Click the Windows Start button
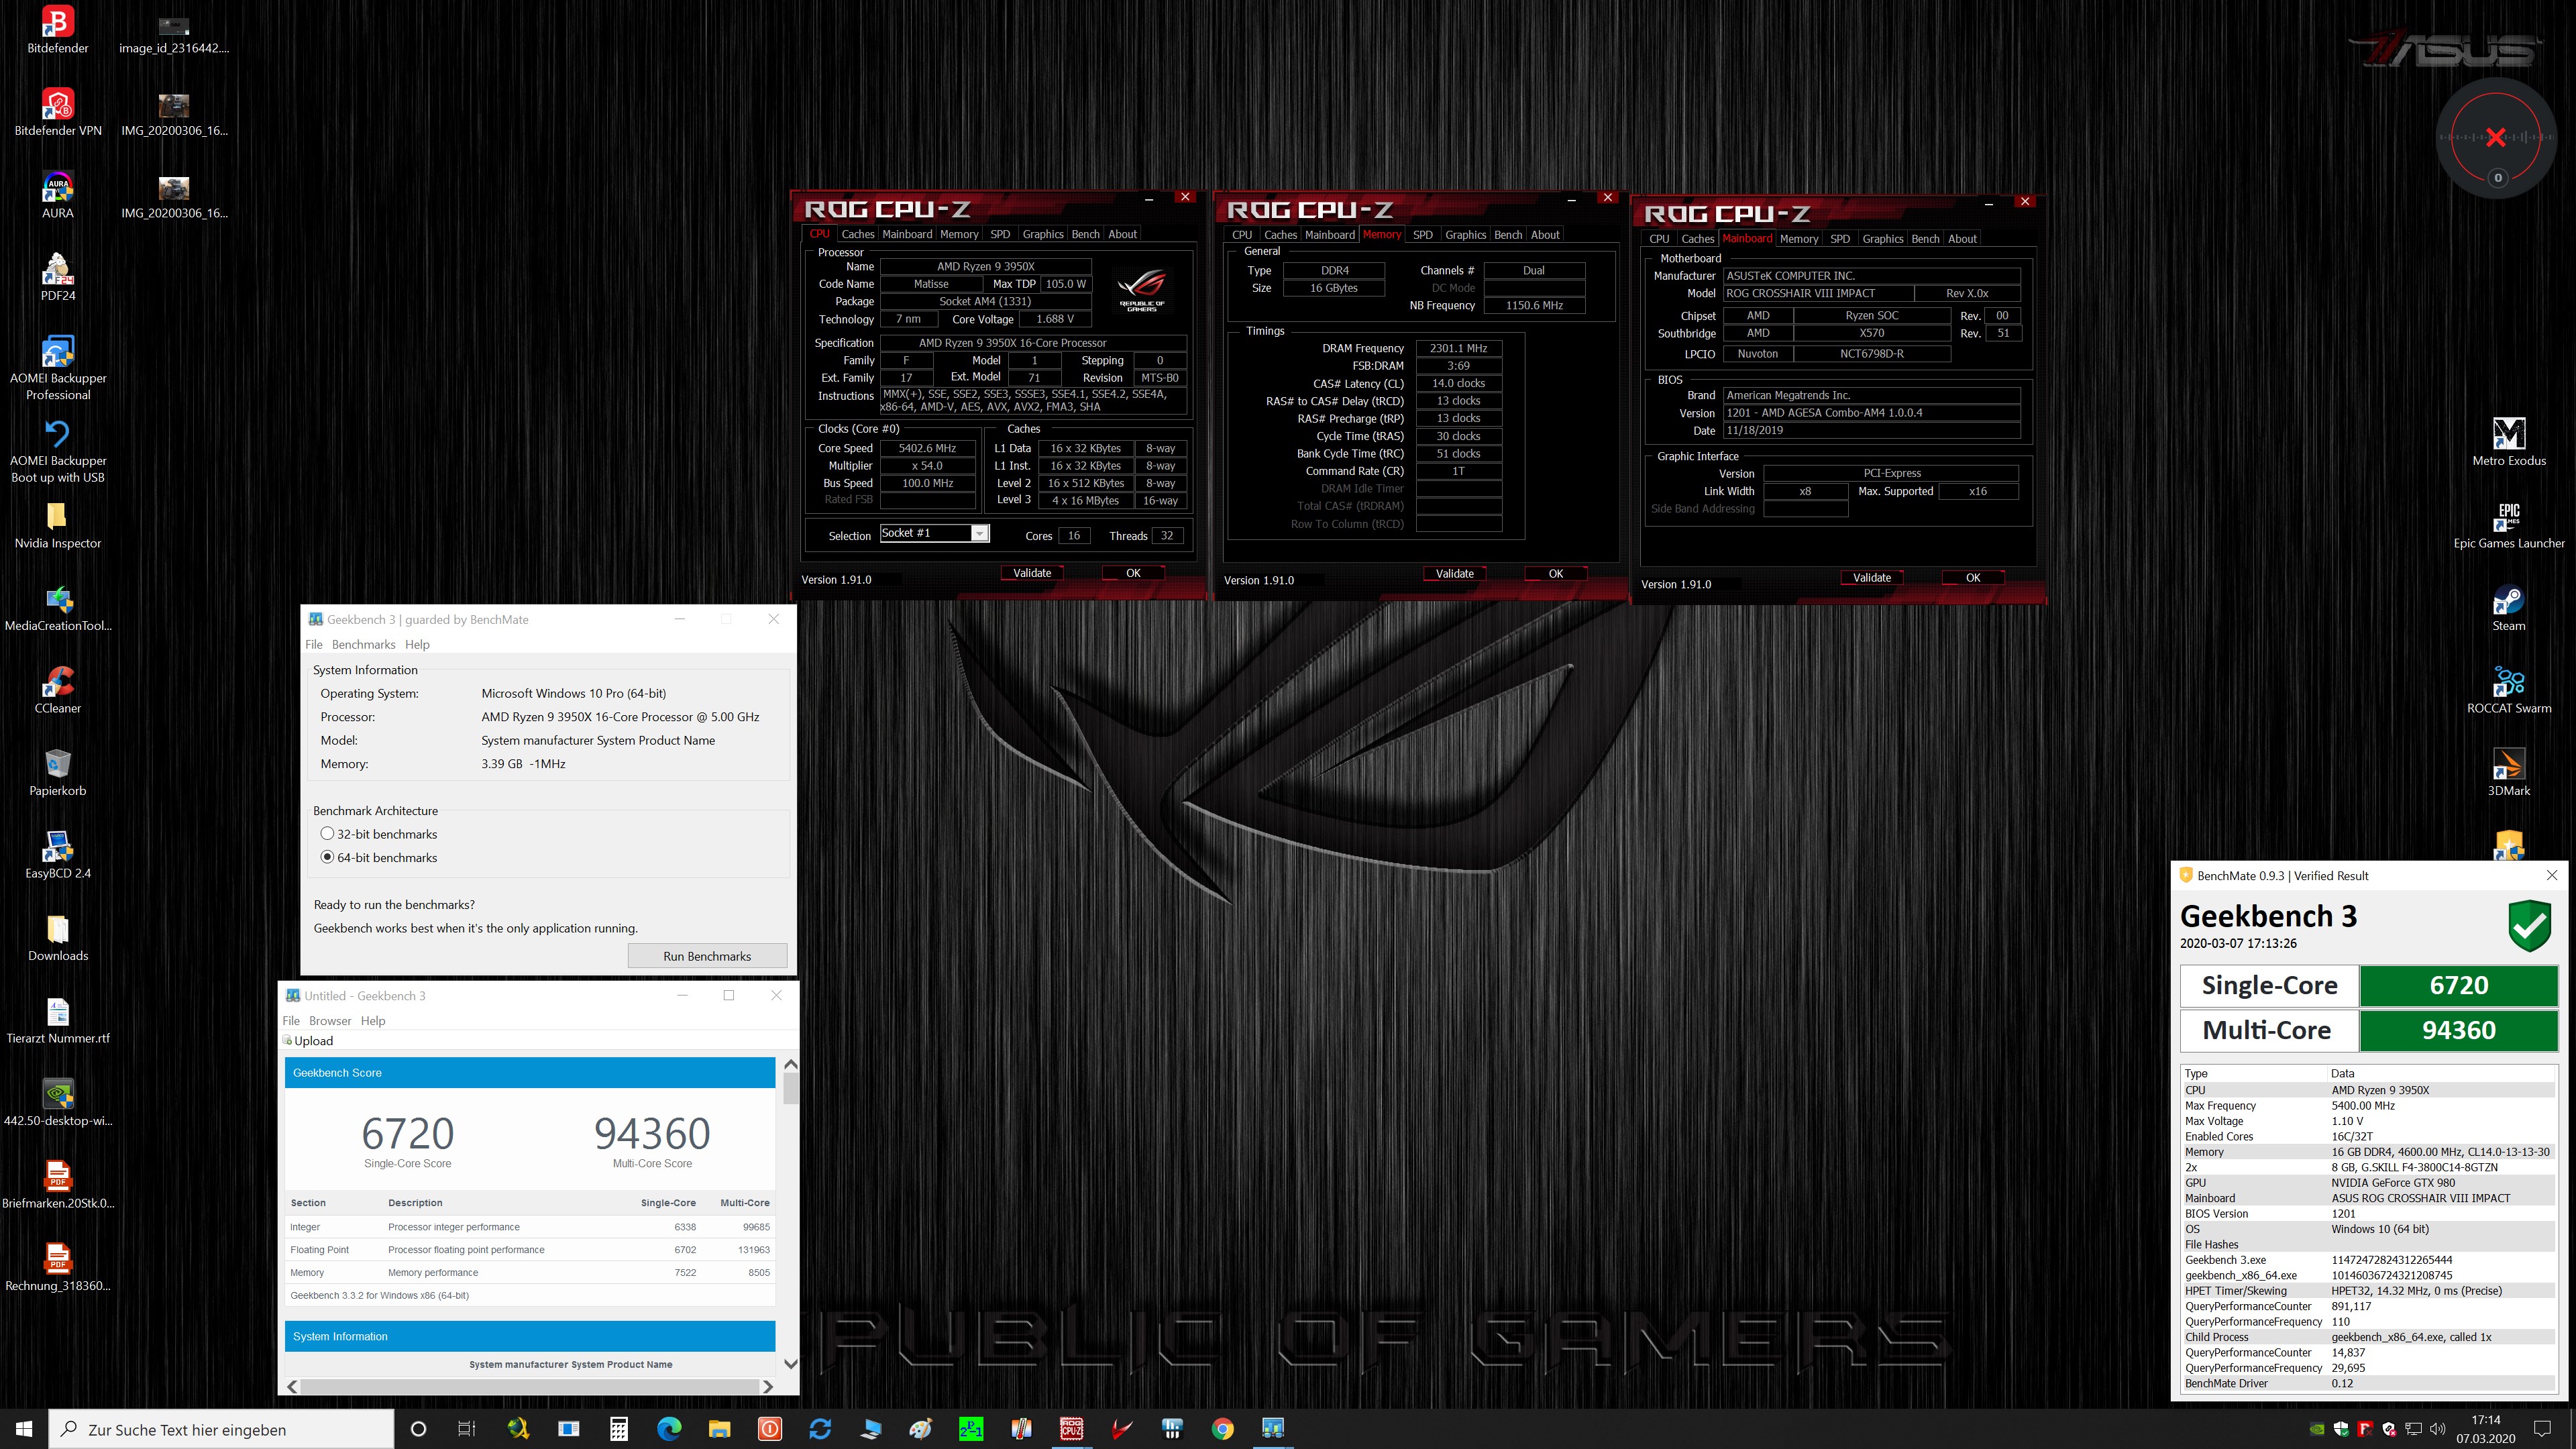Viewport: 2576px width, 1449px height. [24, 1429]
